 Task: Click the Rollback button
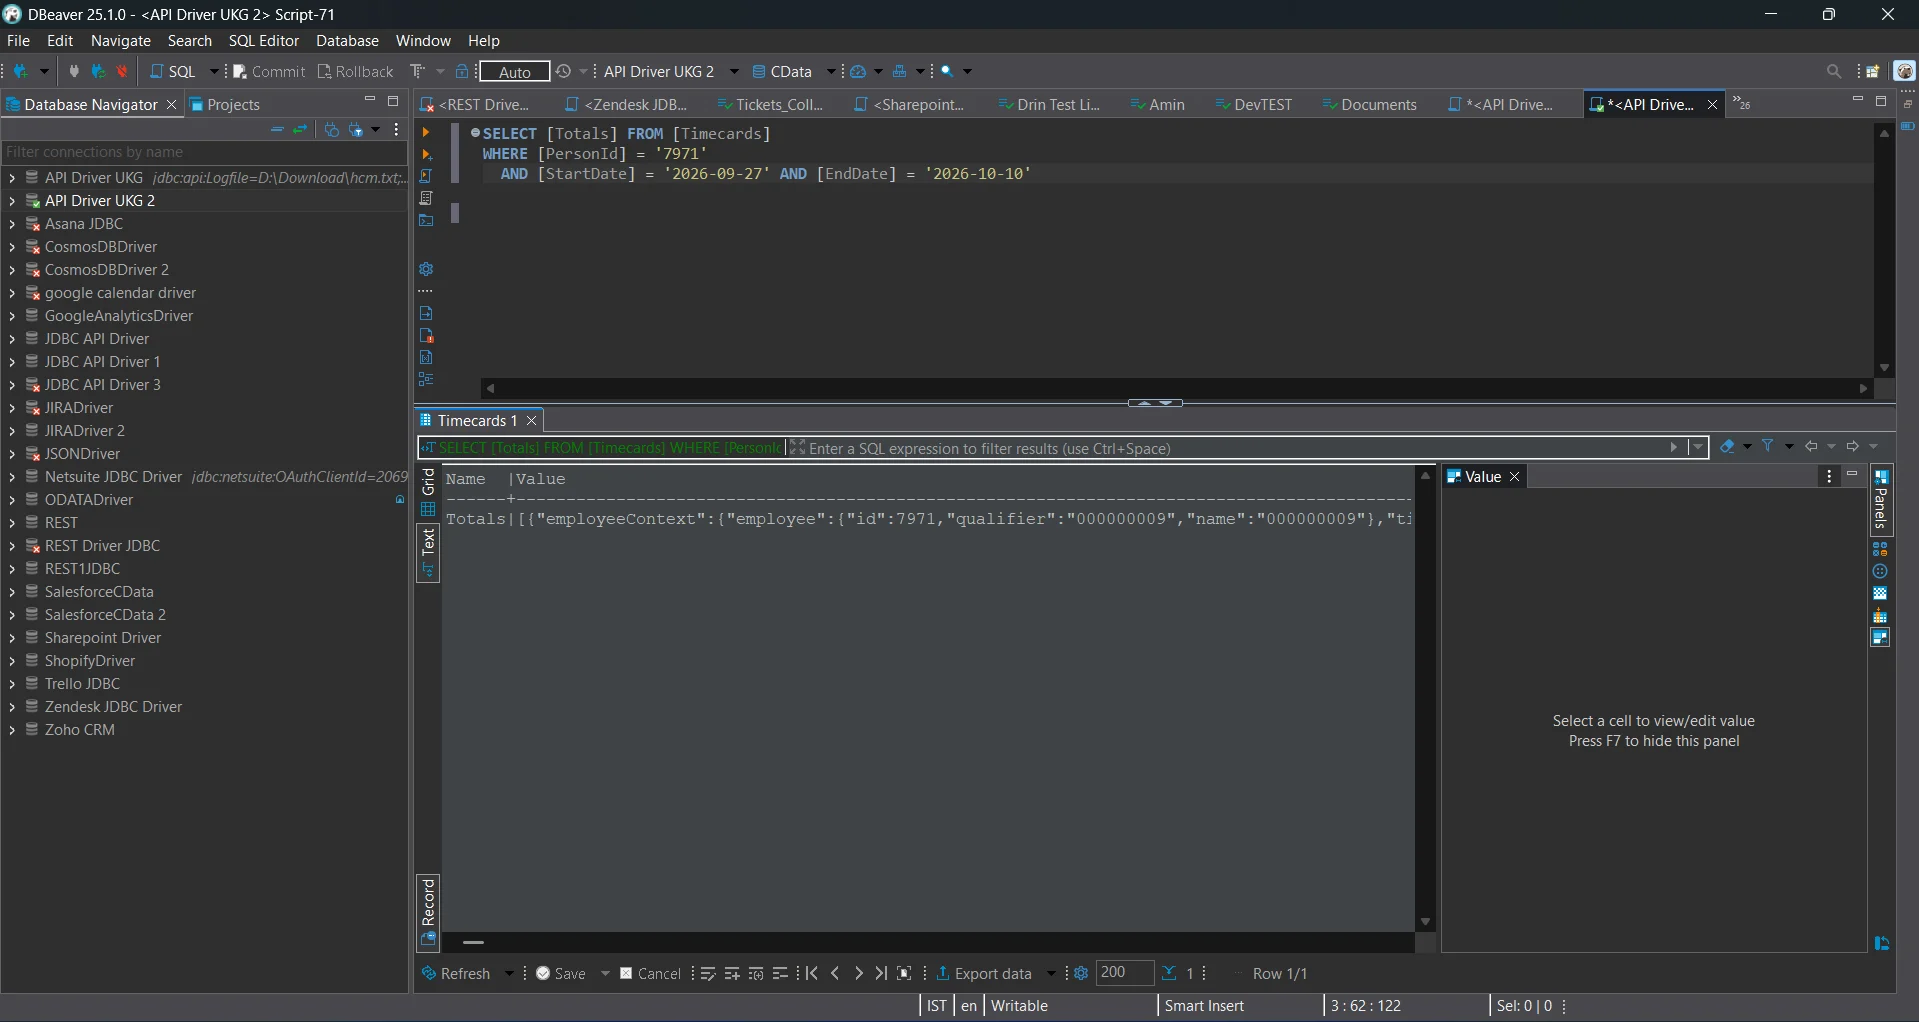(x=356, y=71)
